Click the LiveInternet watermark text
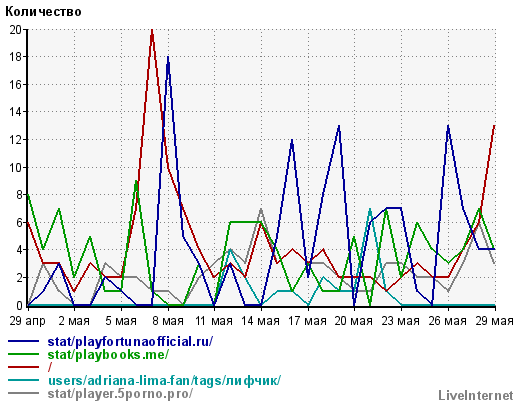The height and width of the screenshot is (405, 520). click(x=476, y=396)
